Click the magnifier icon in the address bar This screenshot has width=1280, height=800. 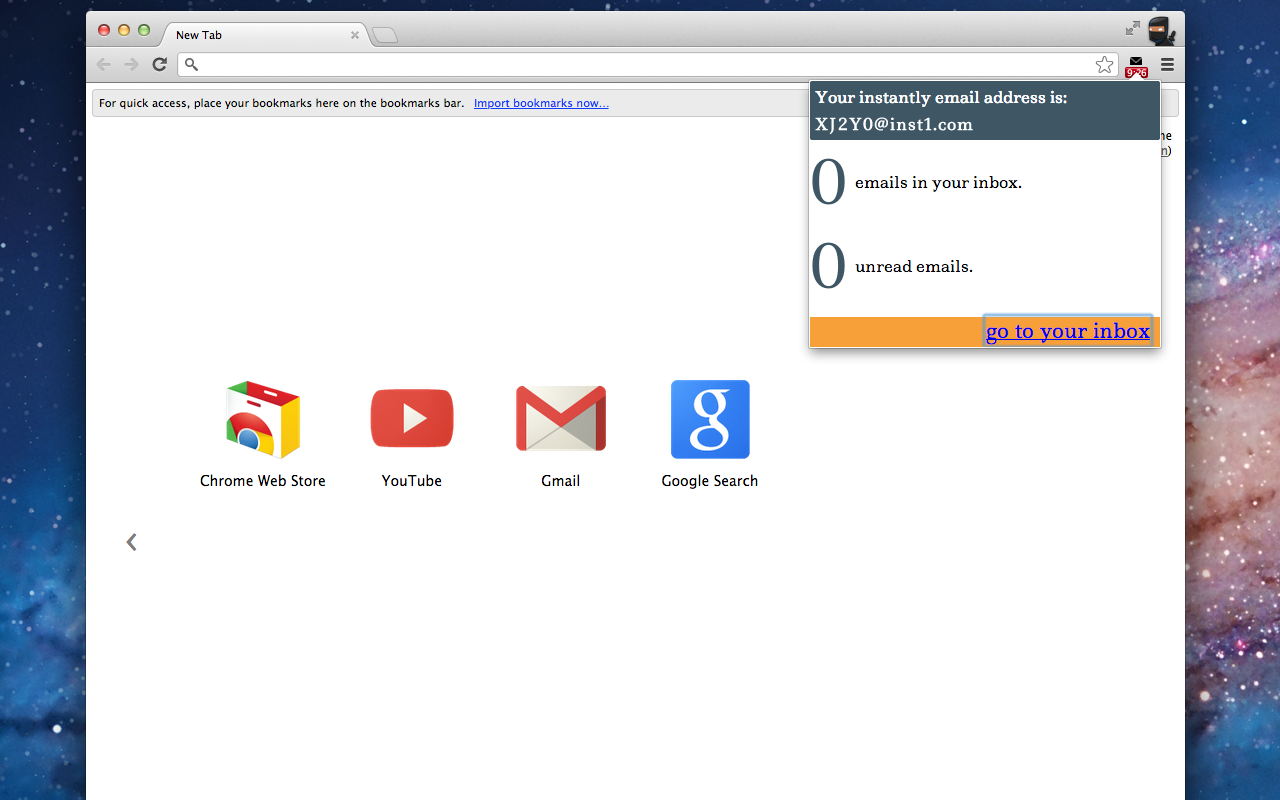(x=192, y=65)
